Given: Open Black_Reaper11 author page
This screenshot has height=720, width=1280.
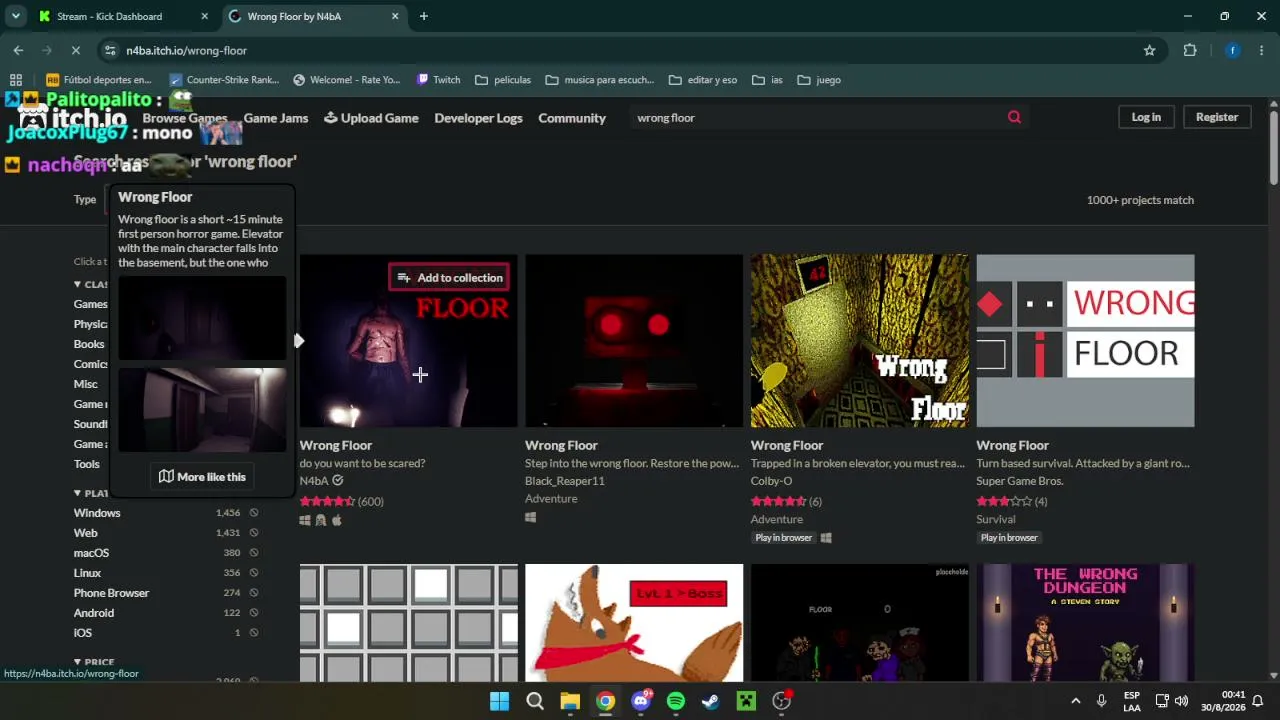Looking at the screenshot, I should tap(565, 481).
